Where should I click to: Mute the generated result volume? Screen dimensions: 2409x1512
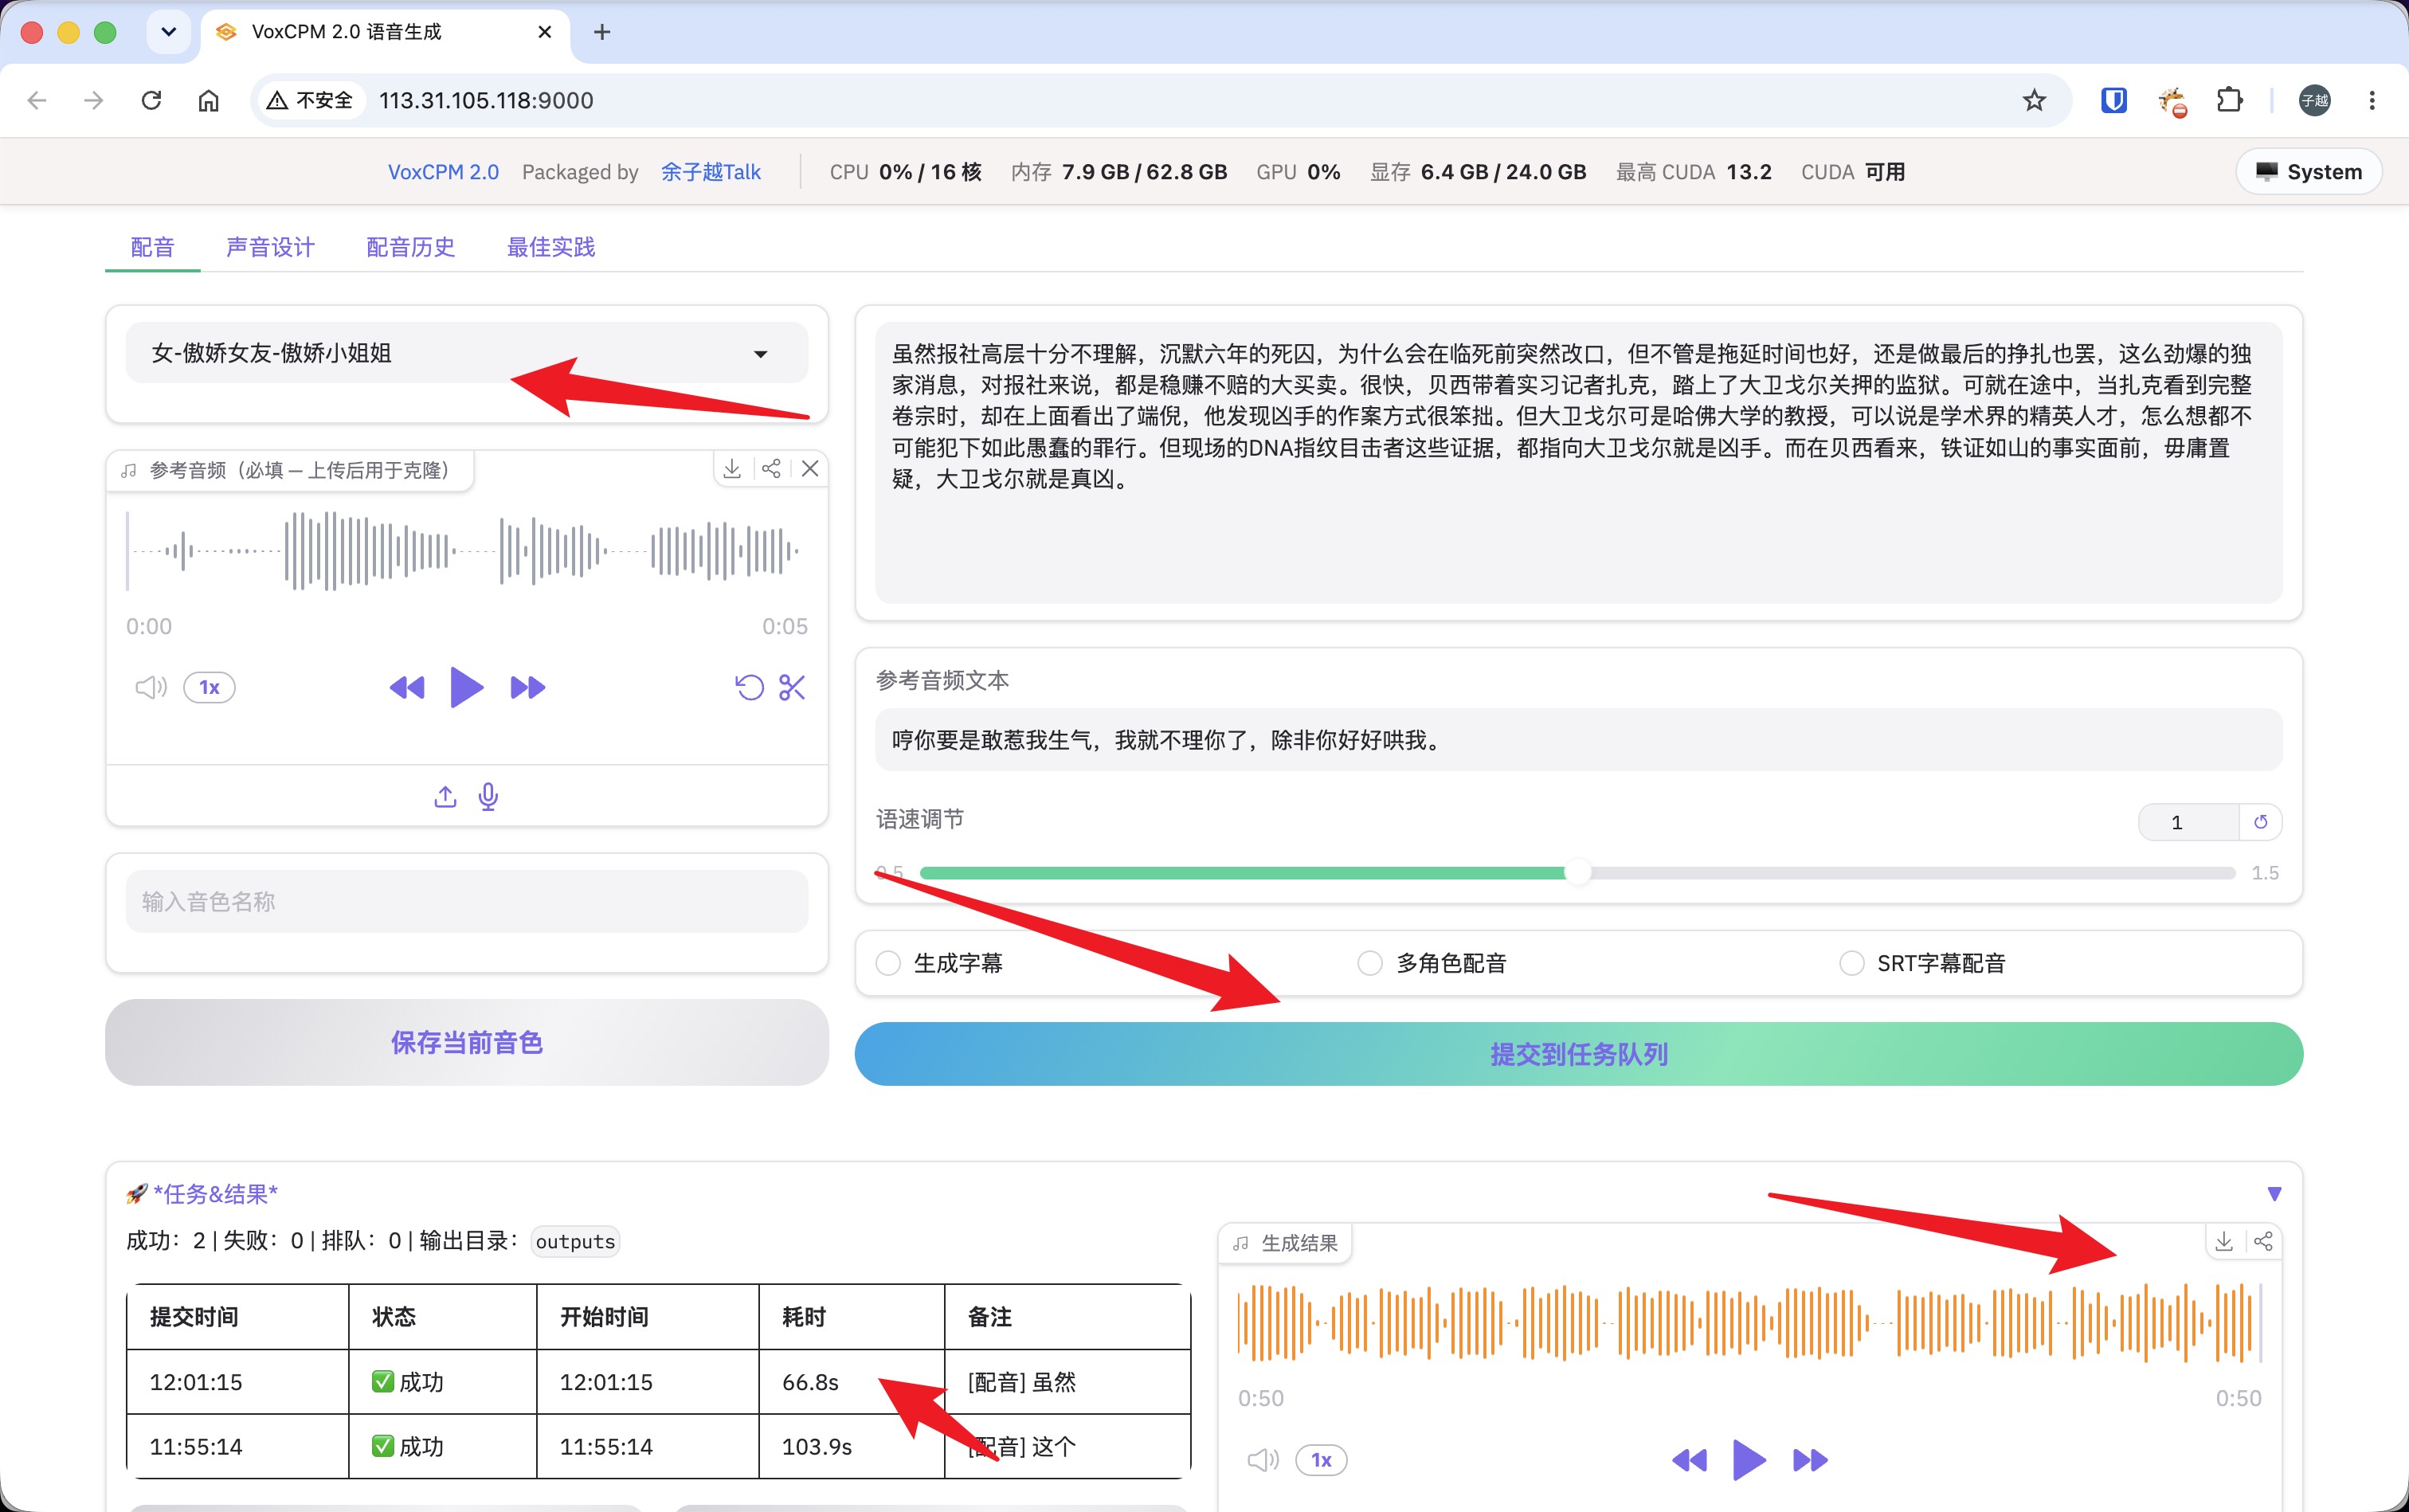pos(1263,1460)
